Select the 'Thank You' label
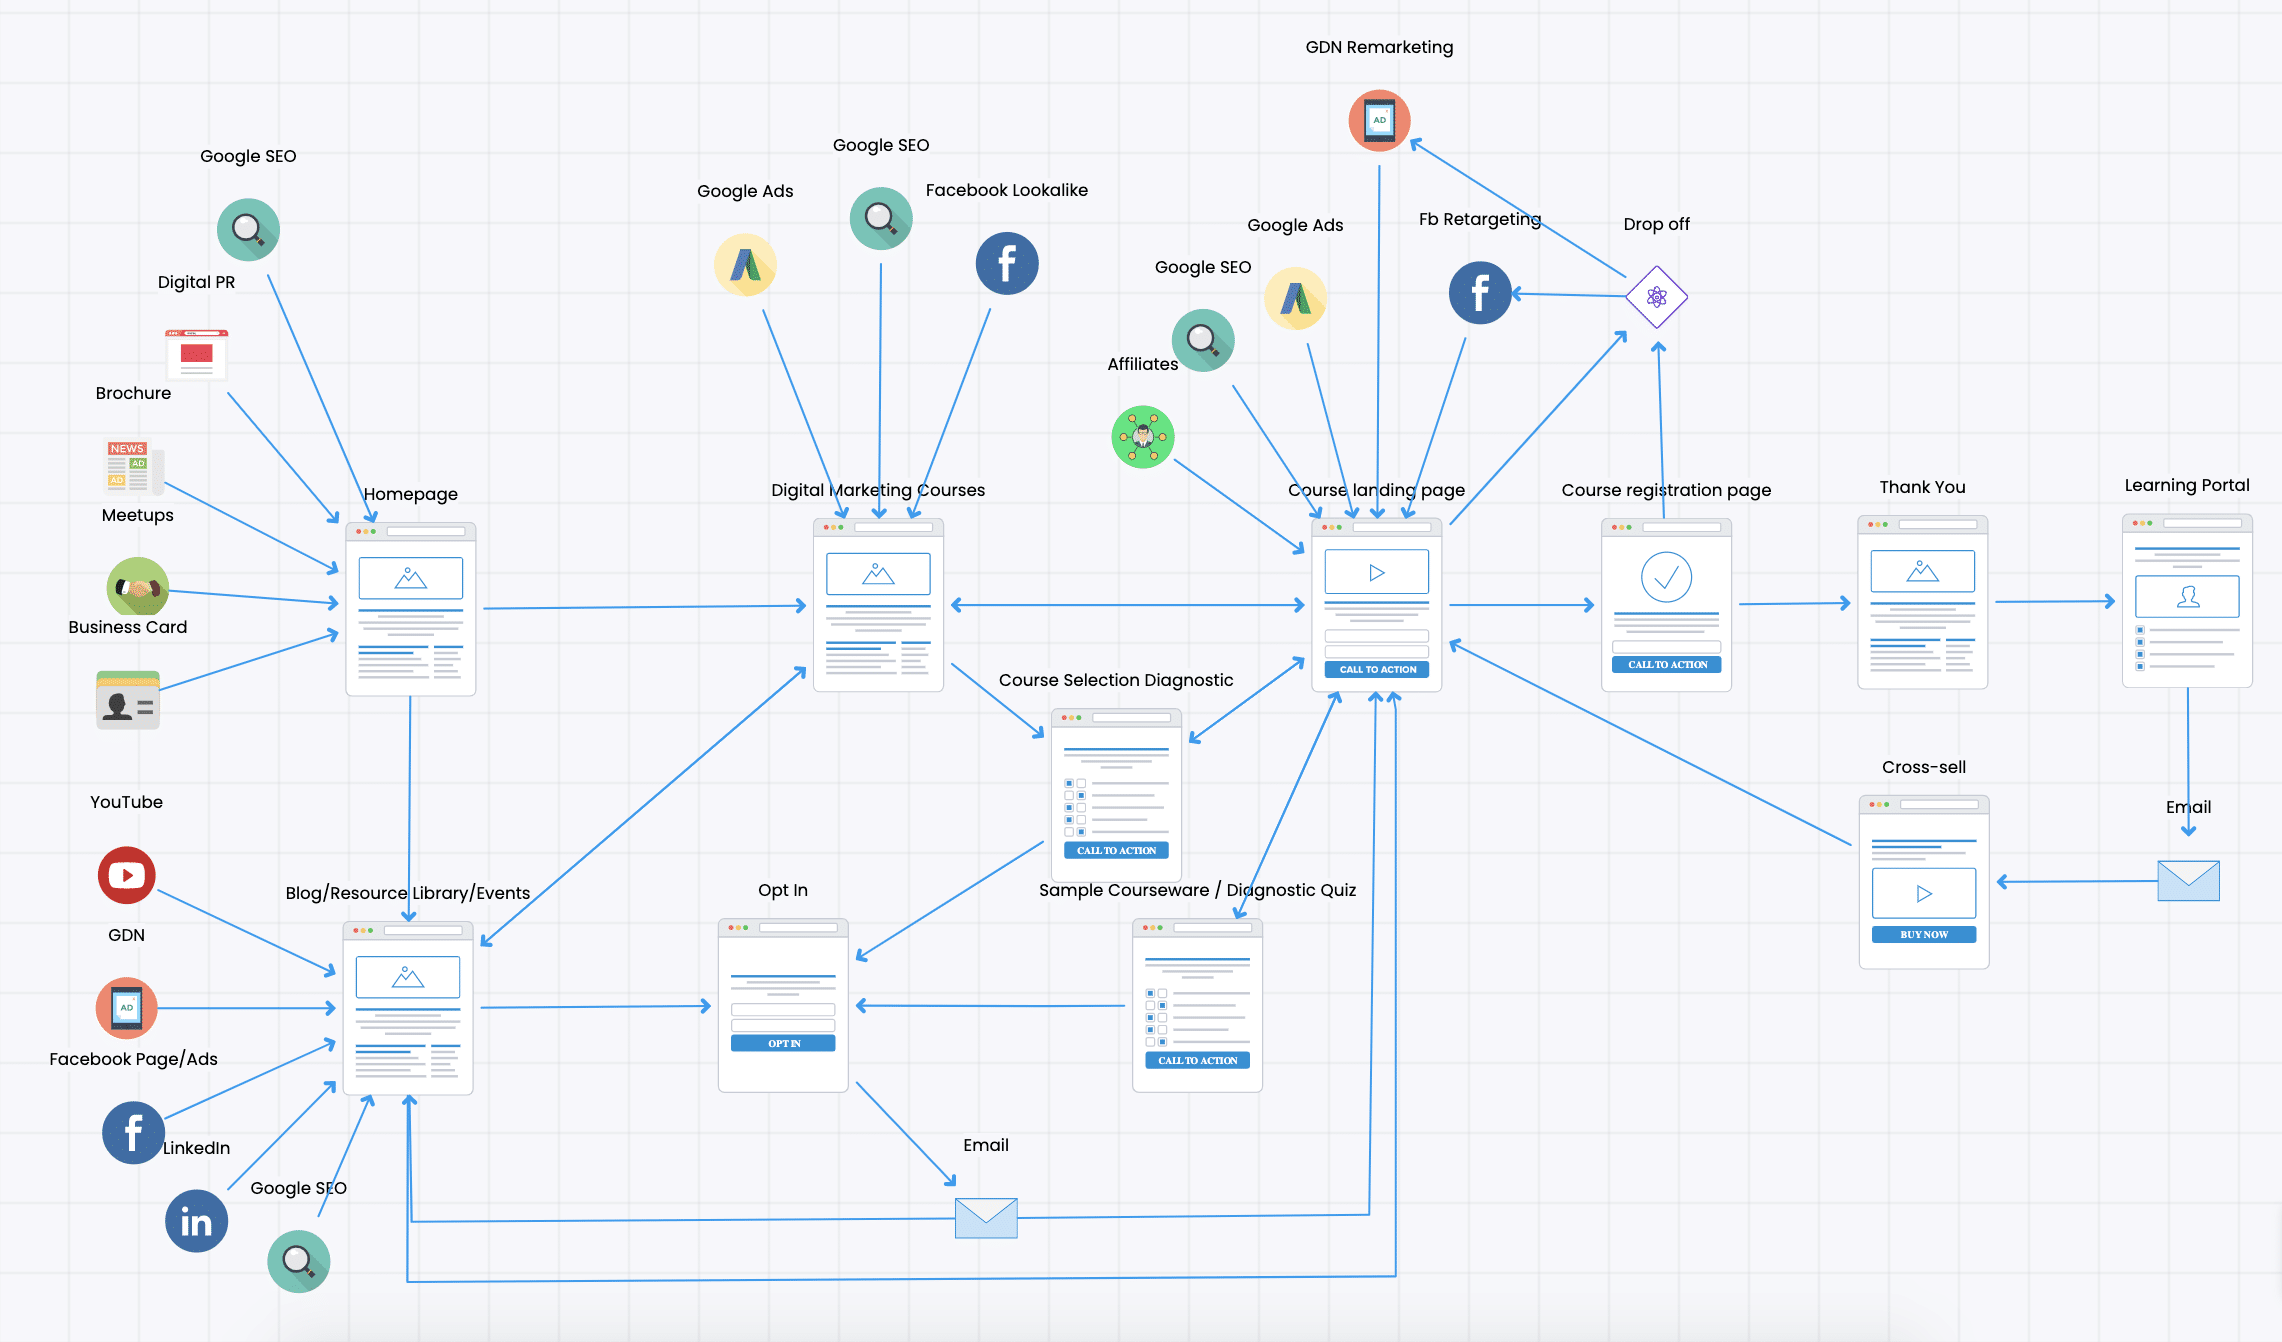Image resolution: width=2282 pixels, height=1342 pixels. 1922,487
